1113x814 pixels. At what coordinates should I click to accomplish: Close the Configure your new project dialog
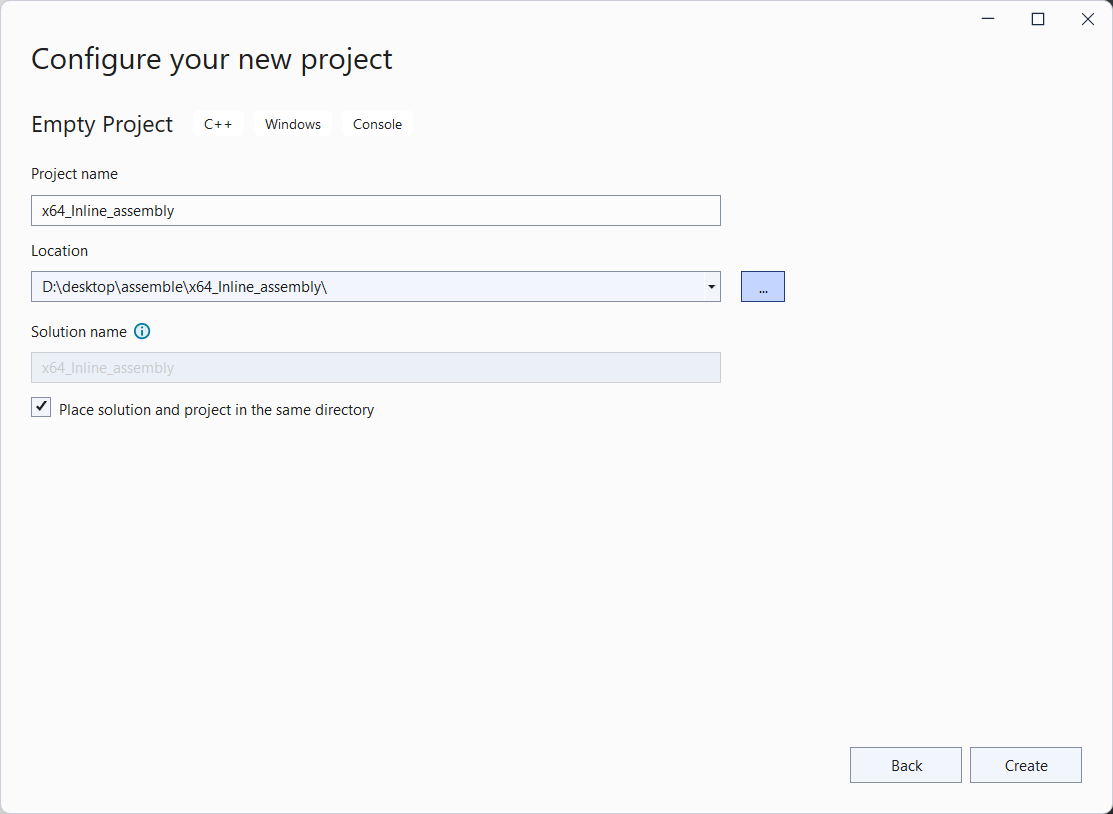pyautogui.click(x=1088, y=19)
